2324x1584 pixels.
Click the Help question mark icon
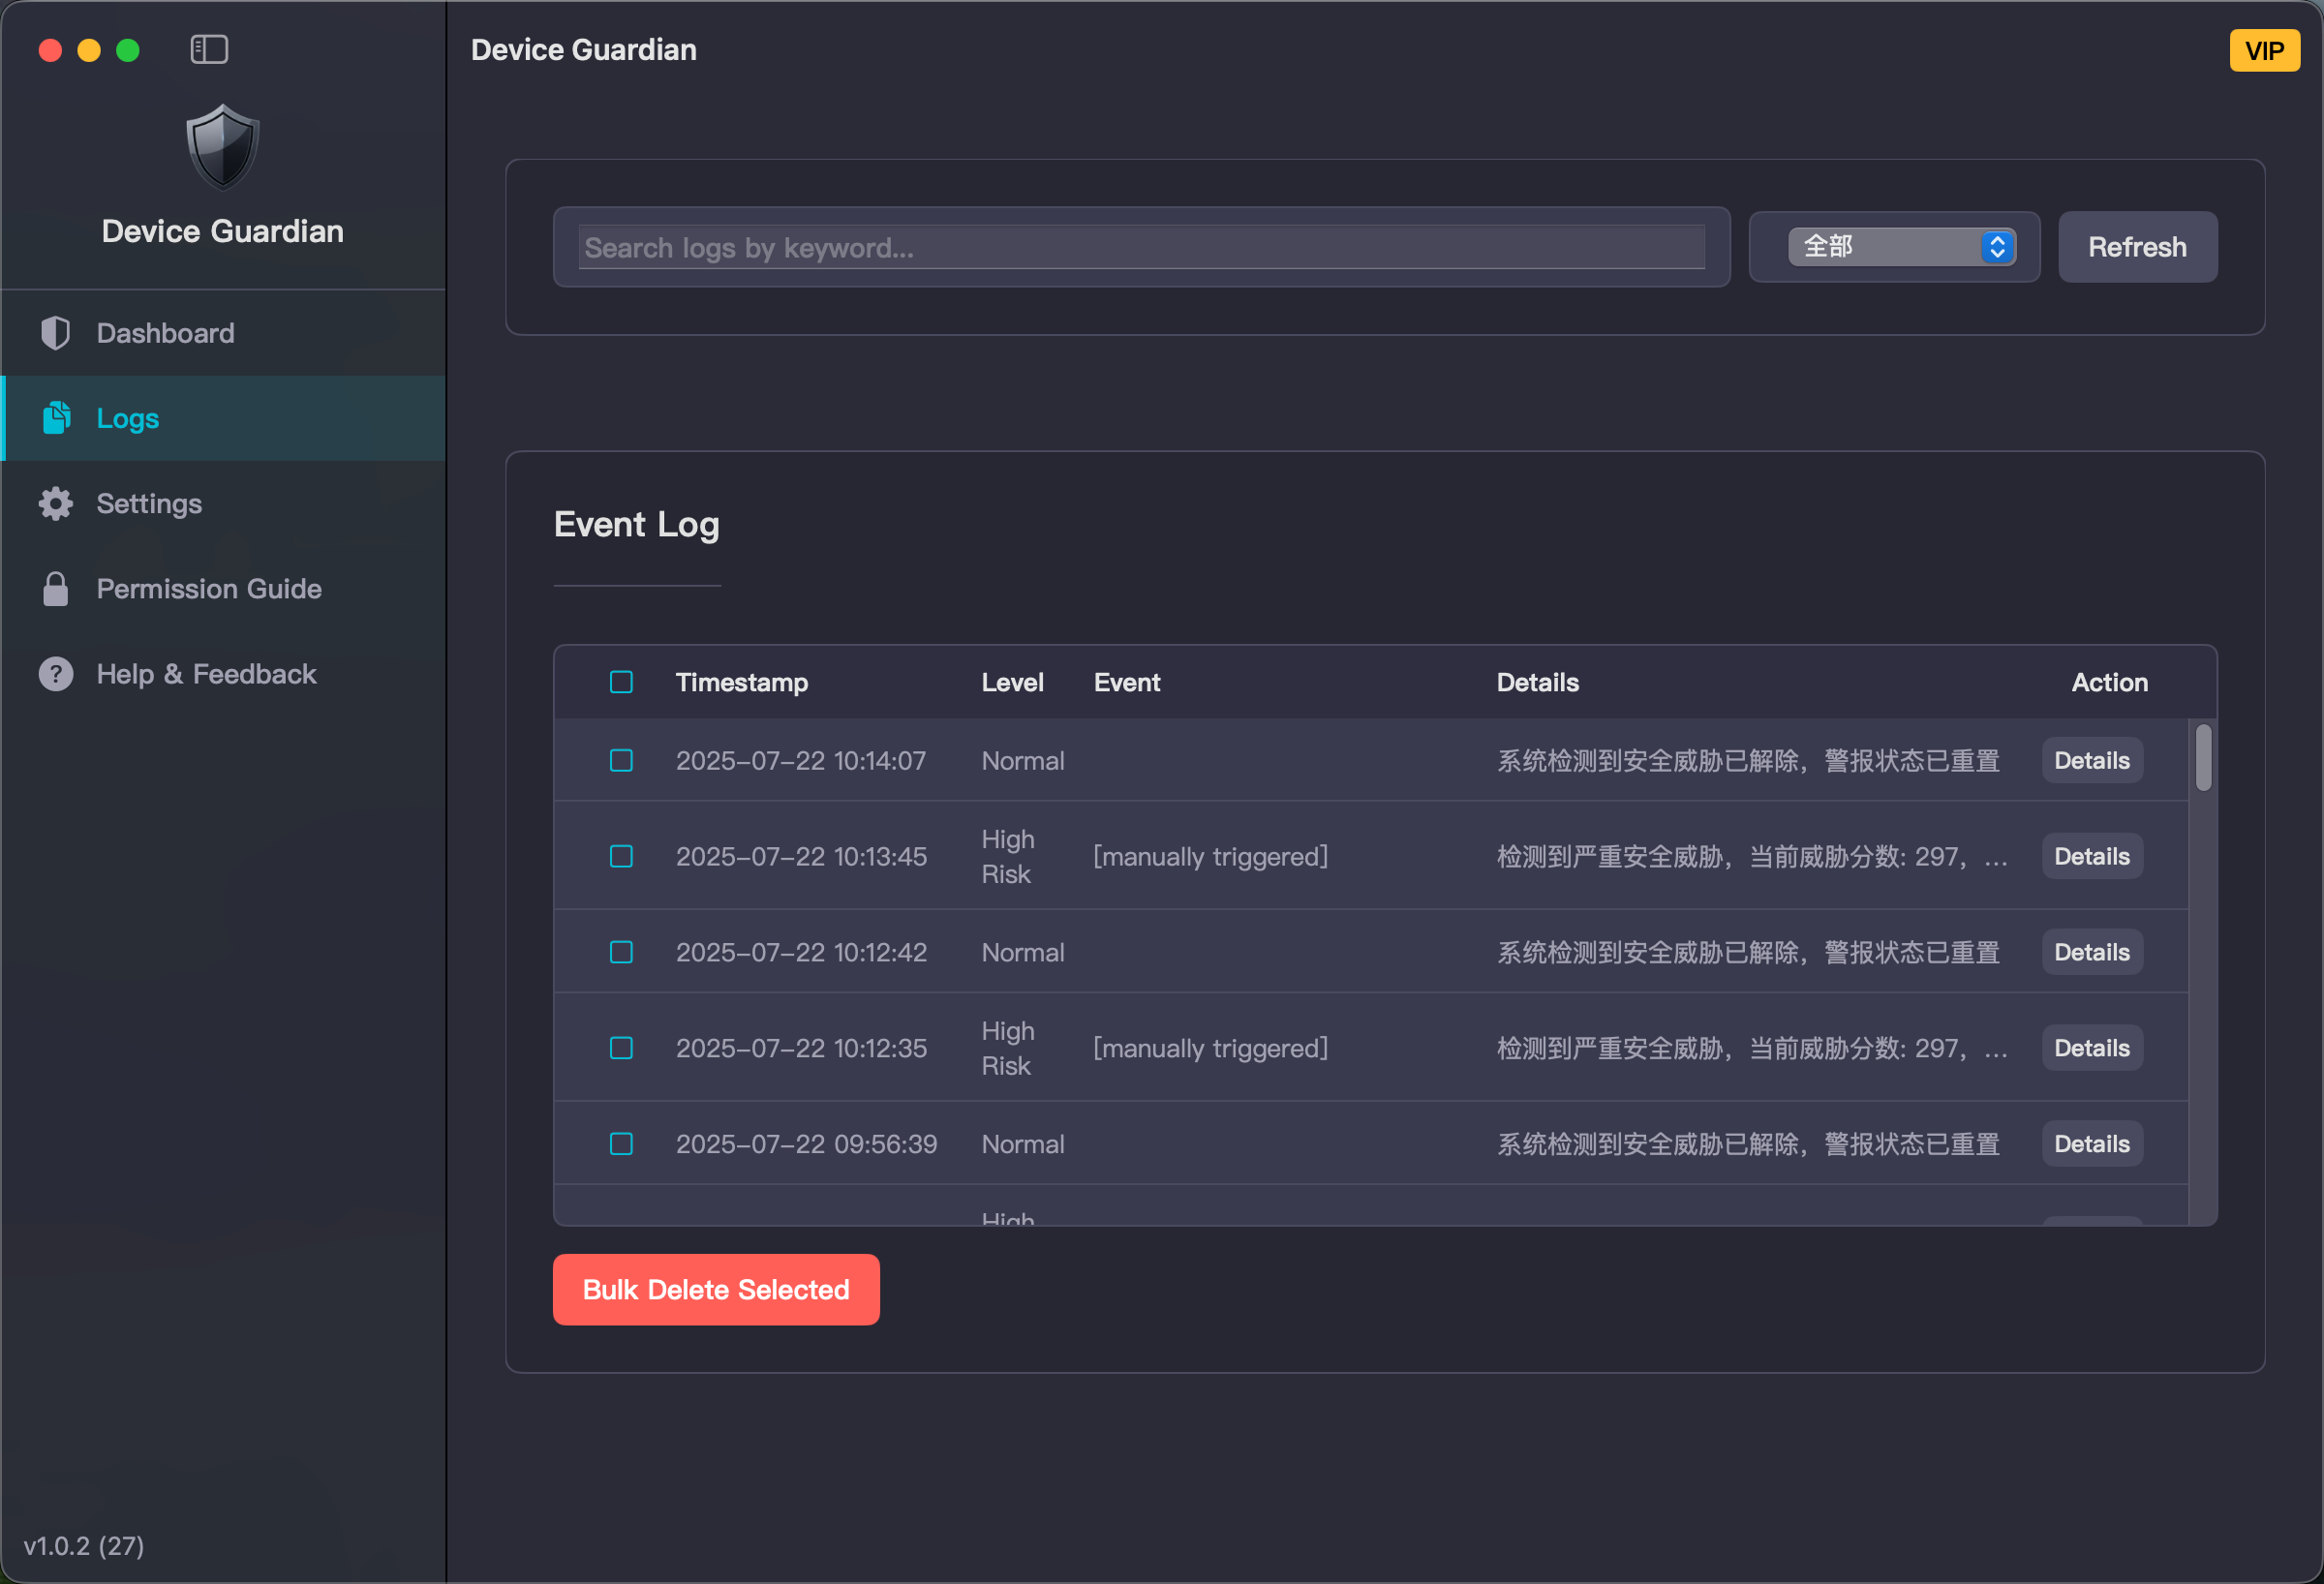click(x=56, y=674)
